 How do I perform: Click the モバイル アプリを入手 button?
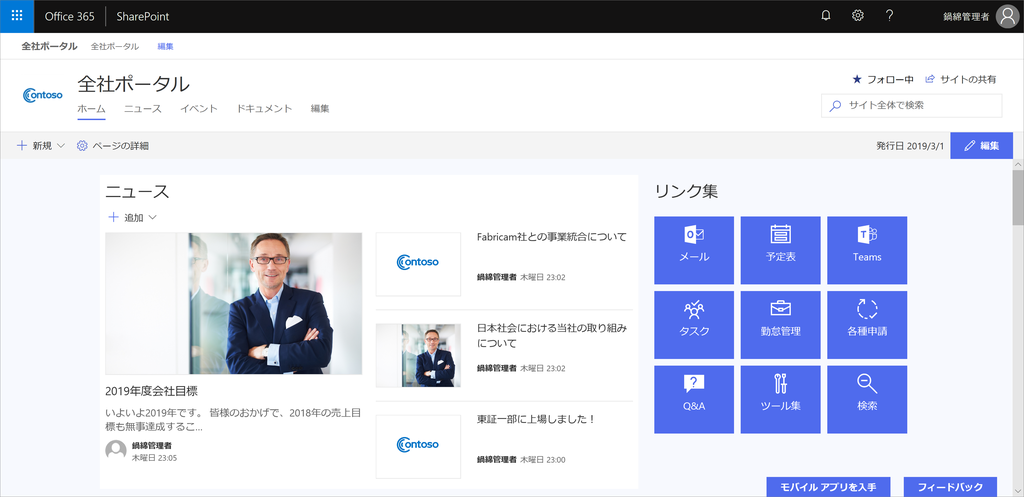click(x=830, y=487)
